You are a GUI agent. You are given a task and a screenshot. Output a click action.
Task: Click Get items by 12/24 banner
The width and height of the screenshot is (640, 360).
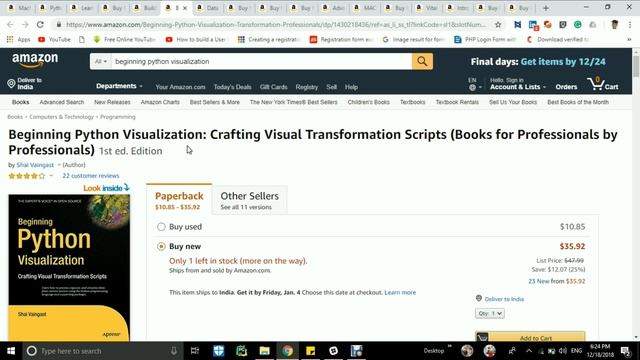(x=563, y=62)
